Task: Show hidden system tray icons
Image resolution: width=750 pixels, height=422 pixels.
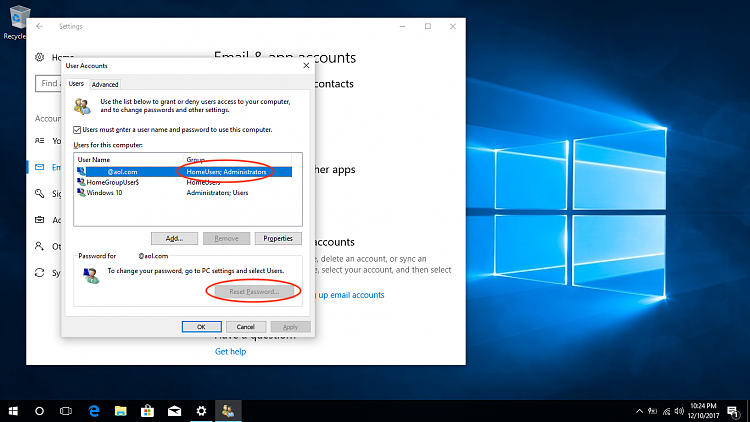Action: [640, 411]
